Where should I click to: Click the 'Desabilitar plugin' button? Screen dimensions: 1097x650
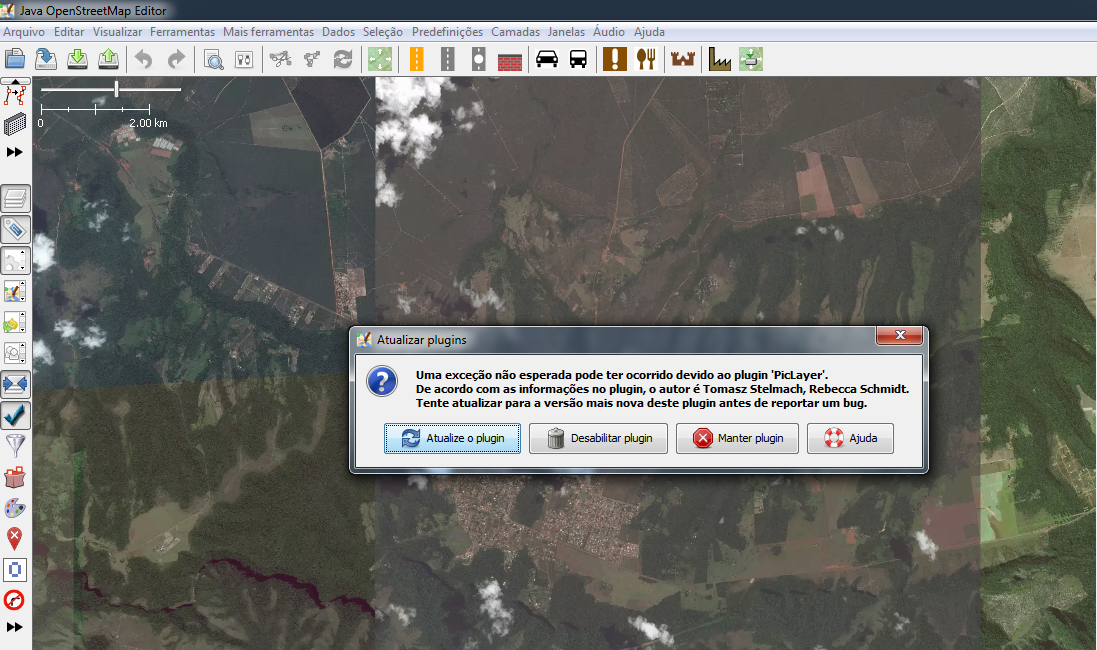(598, 438)
